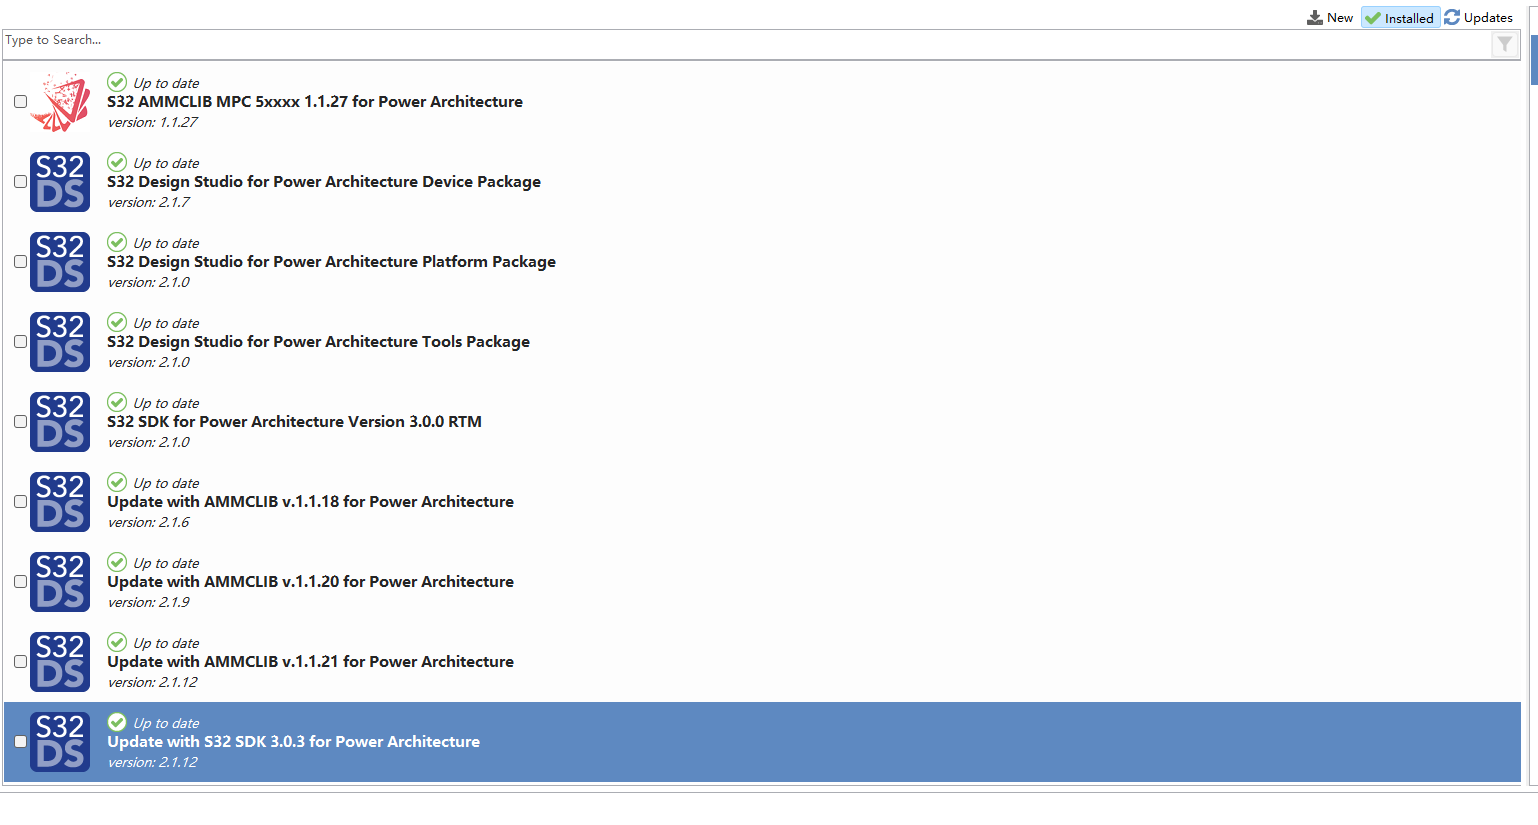Click S32DS icon for AMMCLIB v.1.1.21 update

click(x=60, y=662)
